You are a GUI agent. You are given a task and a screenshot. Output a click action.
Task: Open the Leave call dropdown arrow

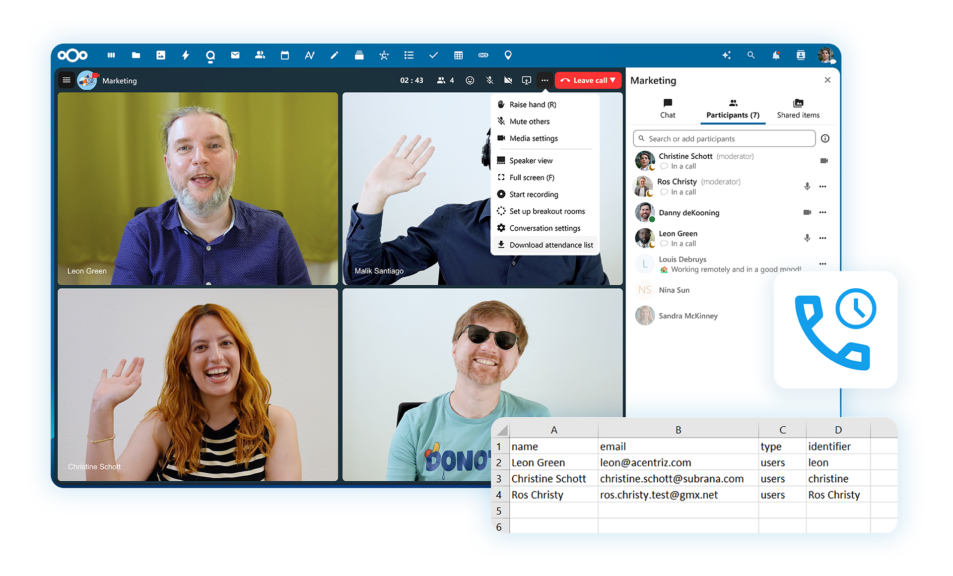point(612,80)
